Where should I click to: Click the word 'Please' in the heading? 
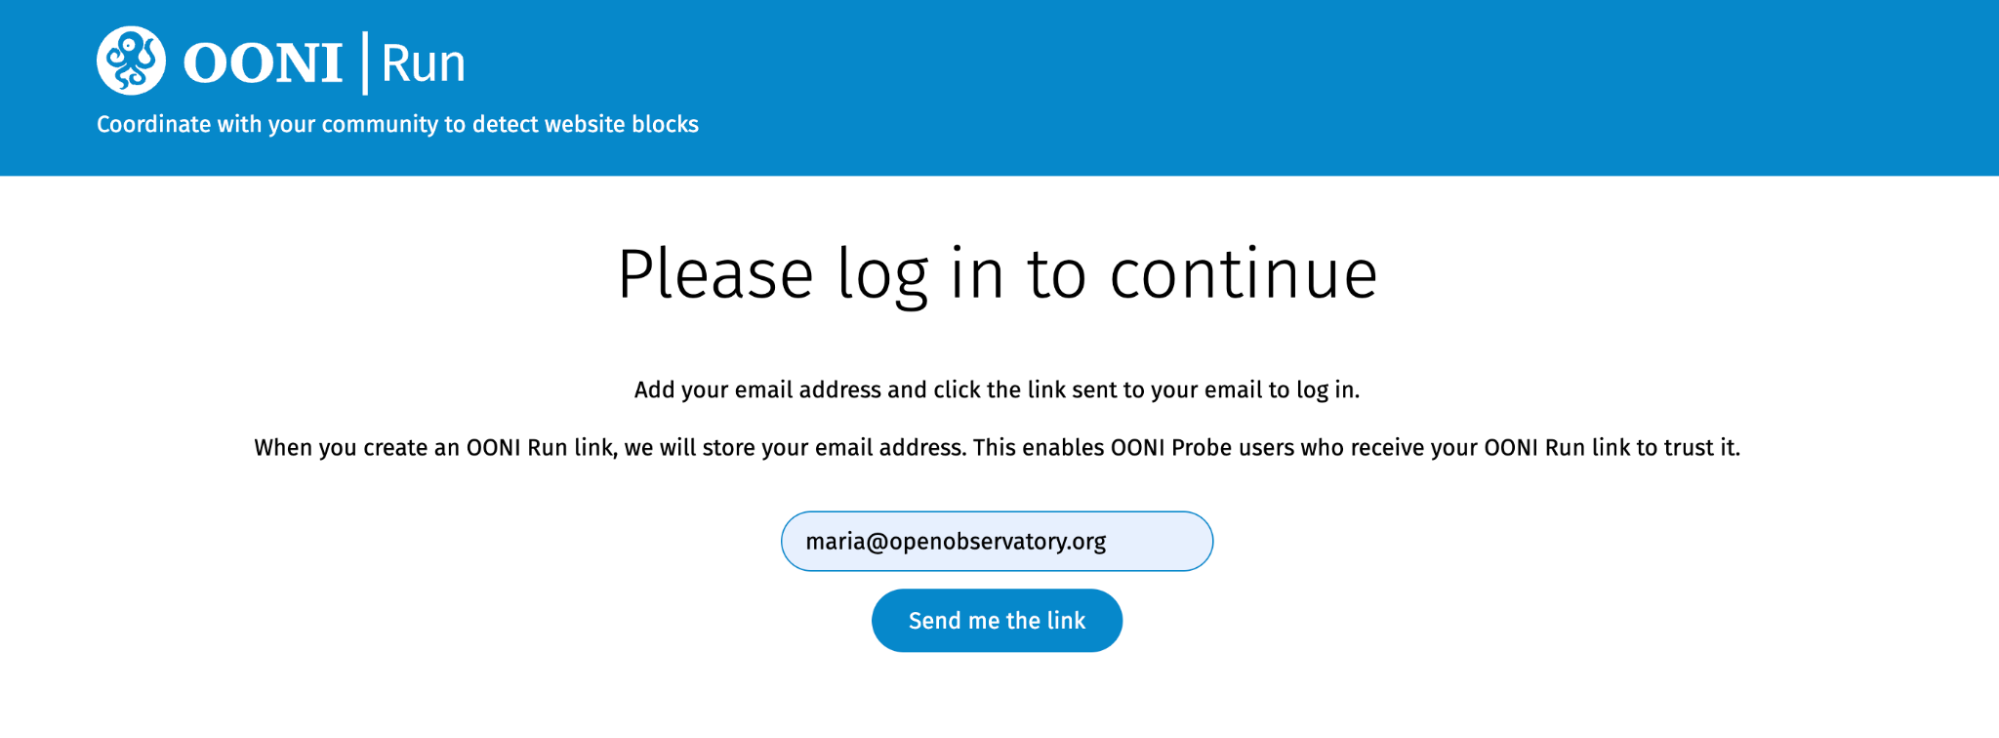(715, 274)
